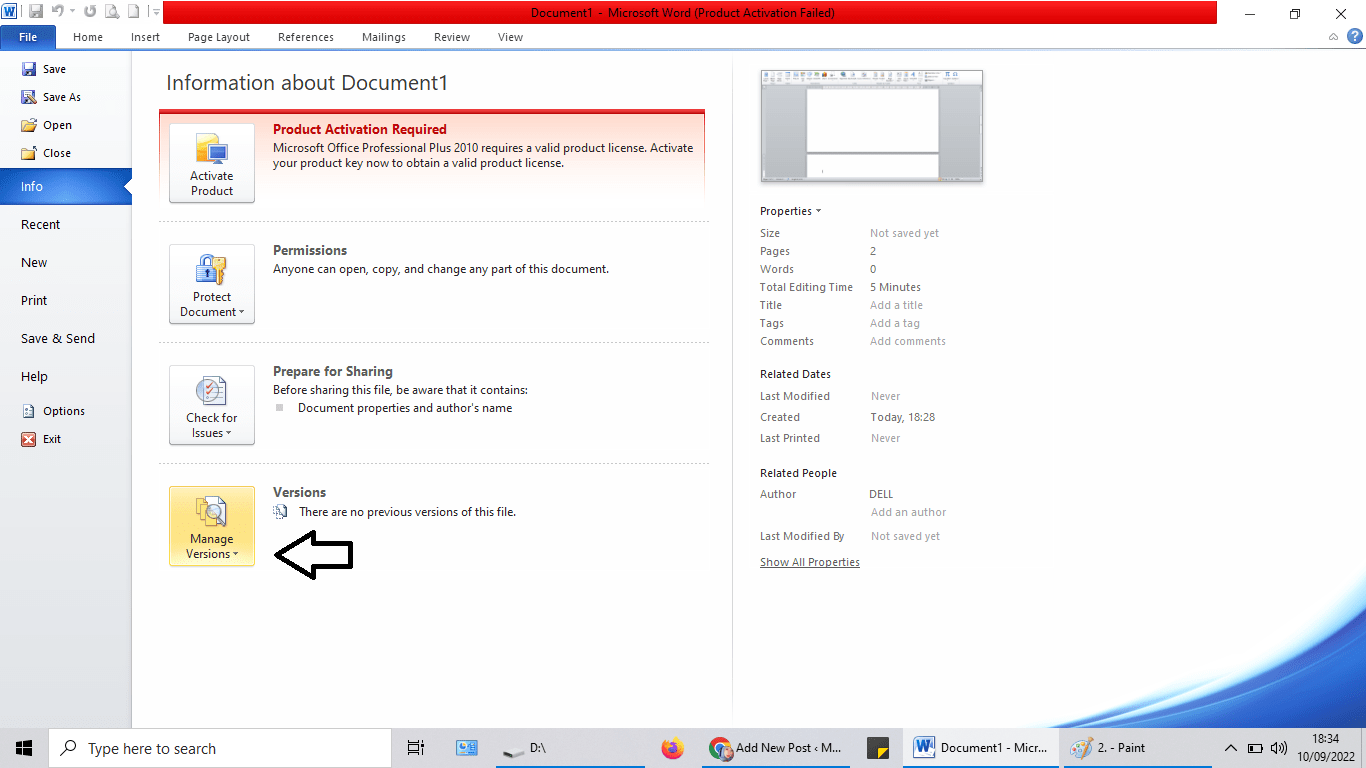Click the Add comments field

[908, 341]
